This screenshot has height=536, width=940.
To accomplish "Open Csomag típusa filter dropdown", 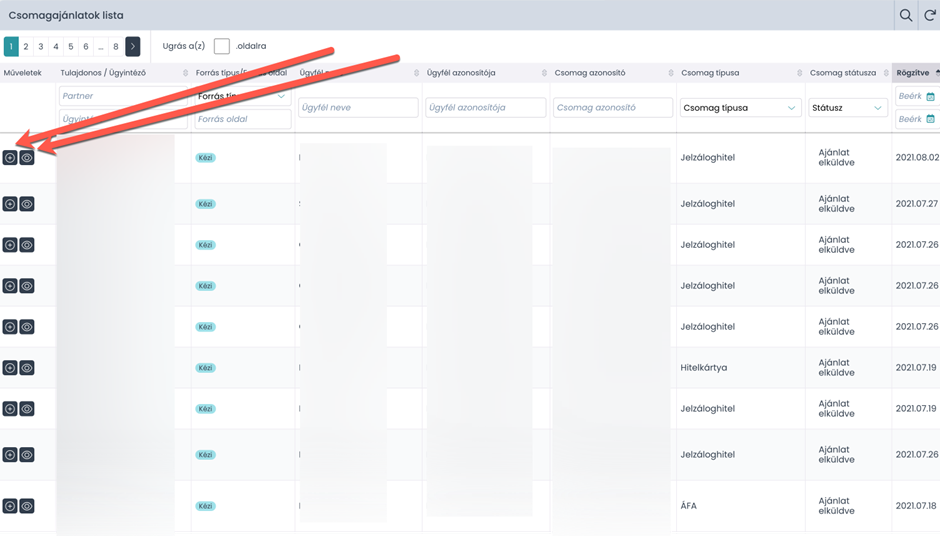I will click(740, 108).
